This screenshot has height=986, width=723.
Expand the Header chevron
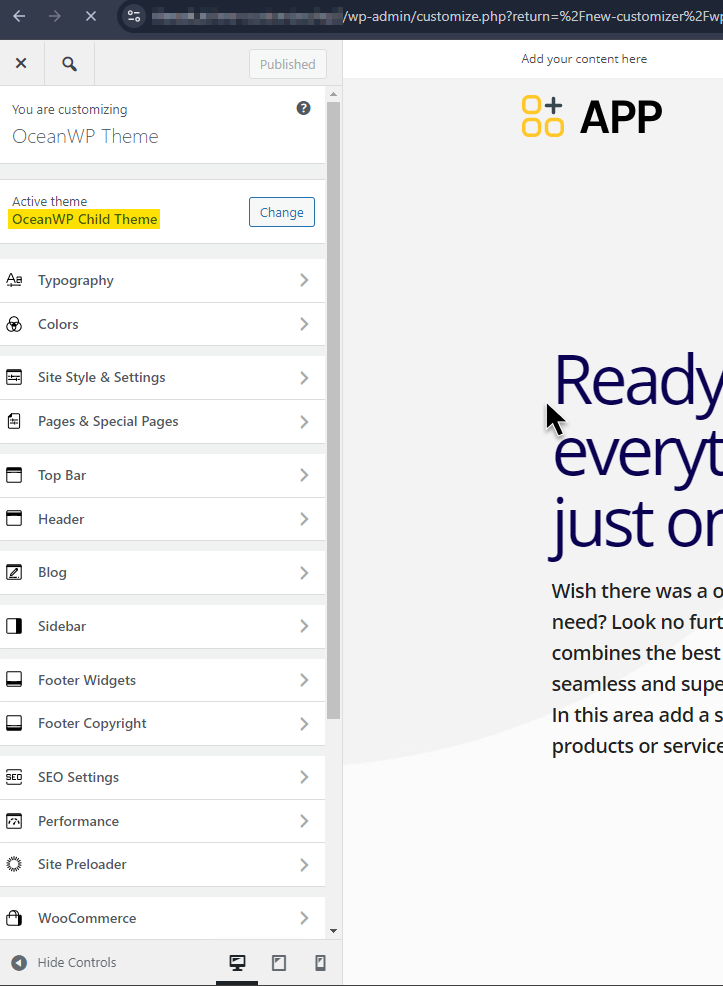[x=304, y=519]
